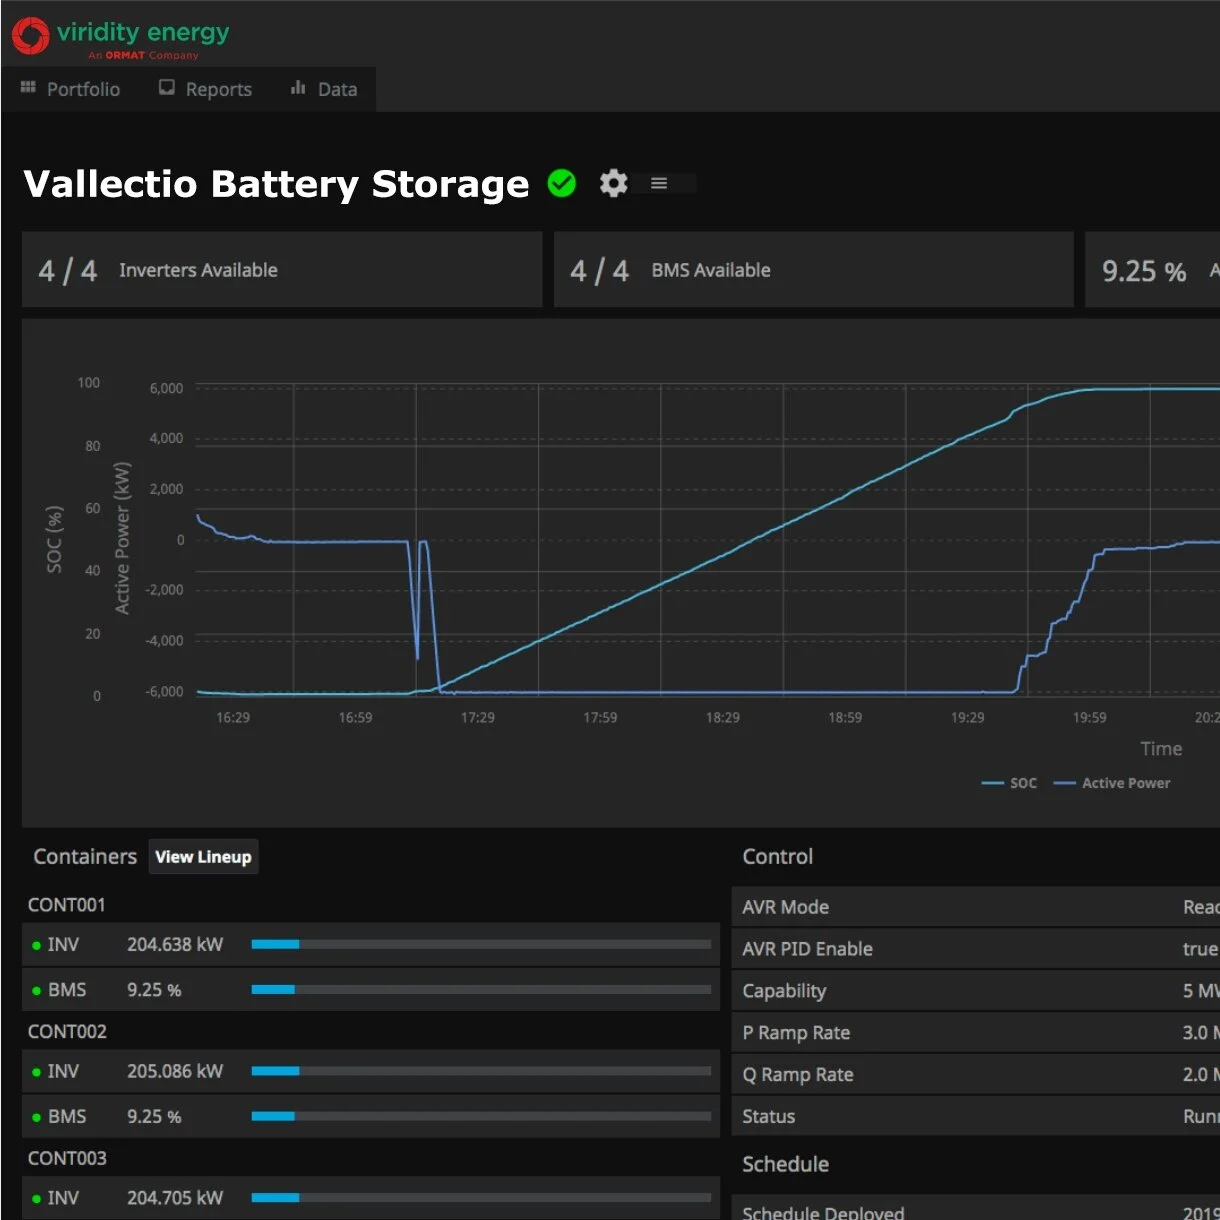1220x1220 pixels.
Task: Click the Portfolio grid icon
Action: click(28, 88)
